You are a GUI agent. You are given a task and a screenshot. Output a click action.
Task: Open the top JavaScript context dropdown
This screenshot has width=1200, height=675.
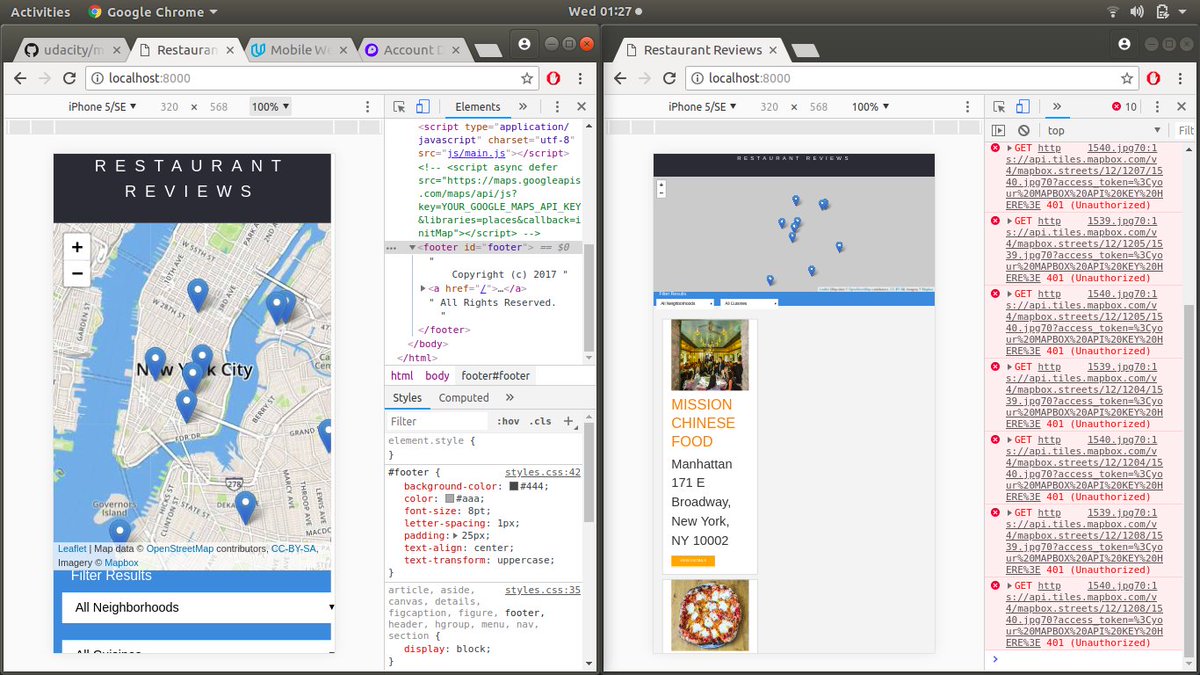1103,131
